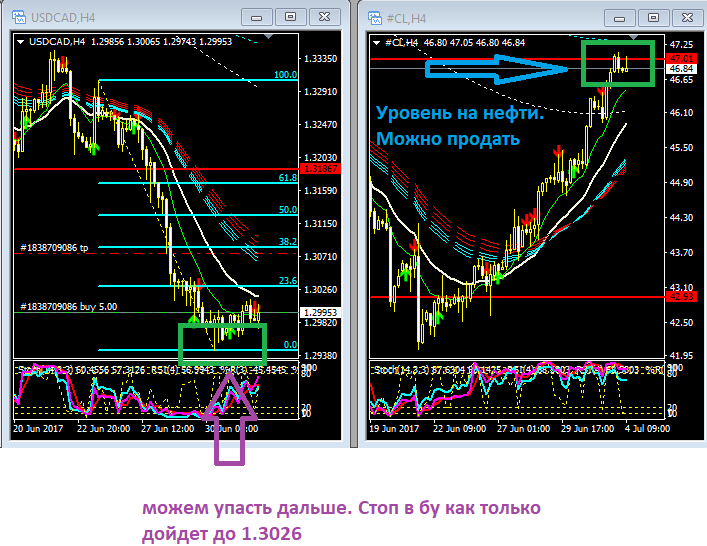
Task: Select the Fibonacci 100.0 level label
Action: coord(285,75)
